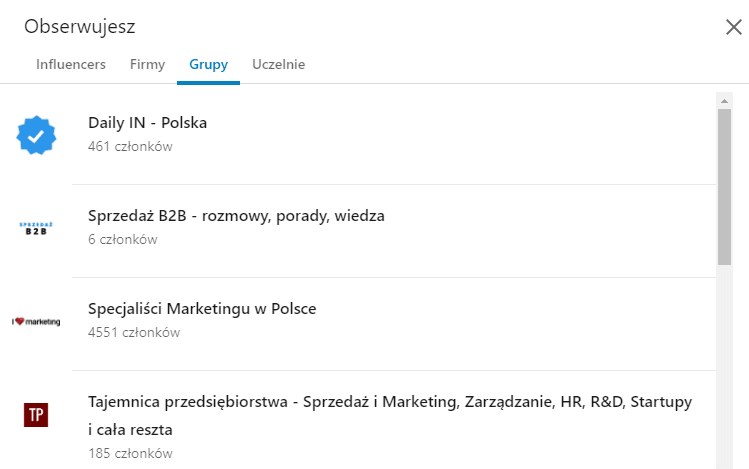
Task: Click the scrollbar track below the thumb
Action: point(724,367)
